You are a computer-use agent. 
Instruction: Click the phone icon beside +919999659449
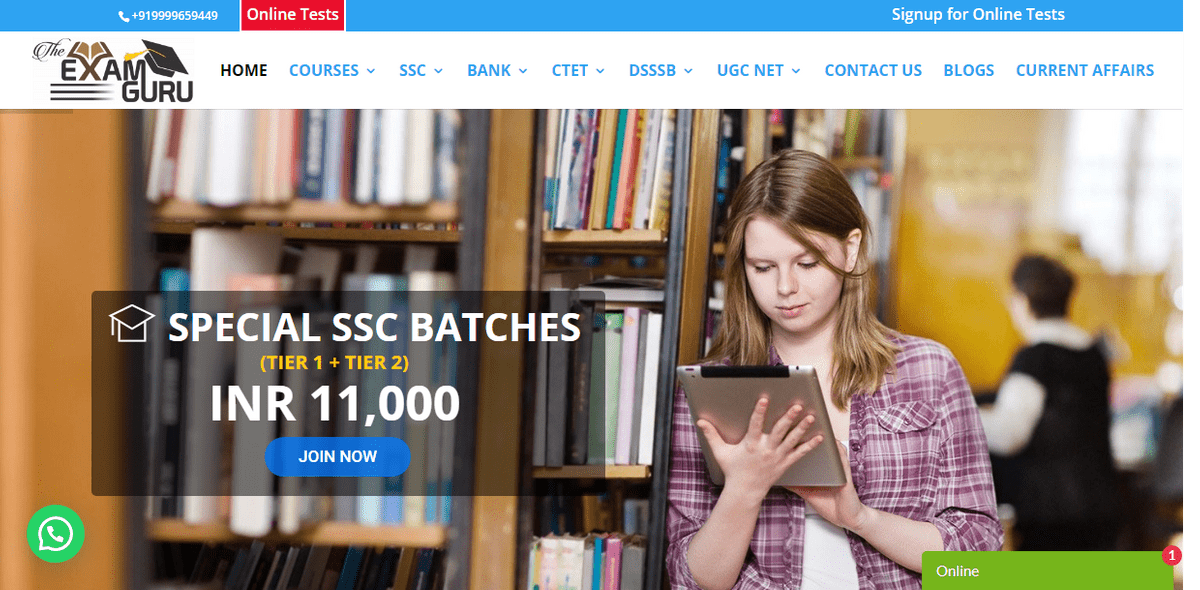[x=124, y=16]
